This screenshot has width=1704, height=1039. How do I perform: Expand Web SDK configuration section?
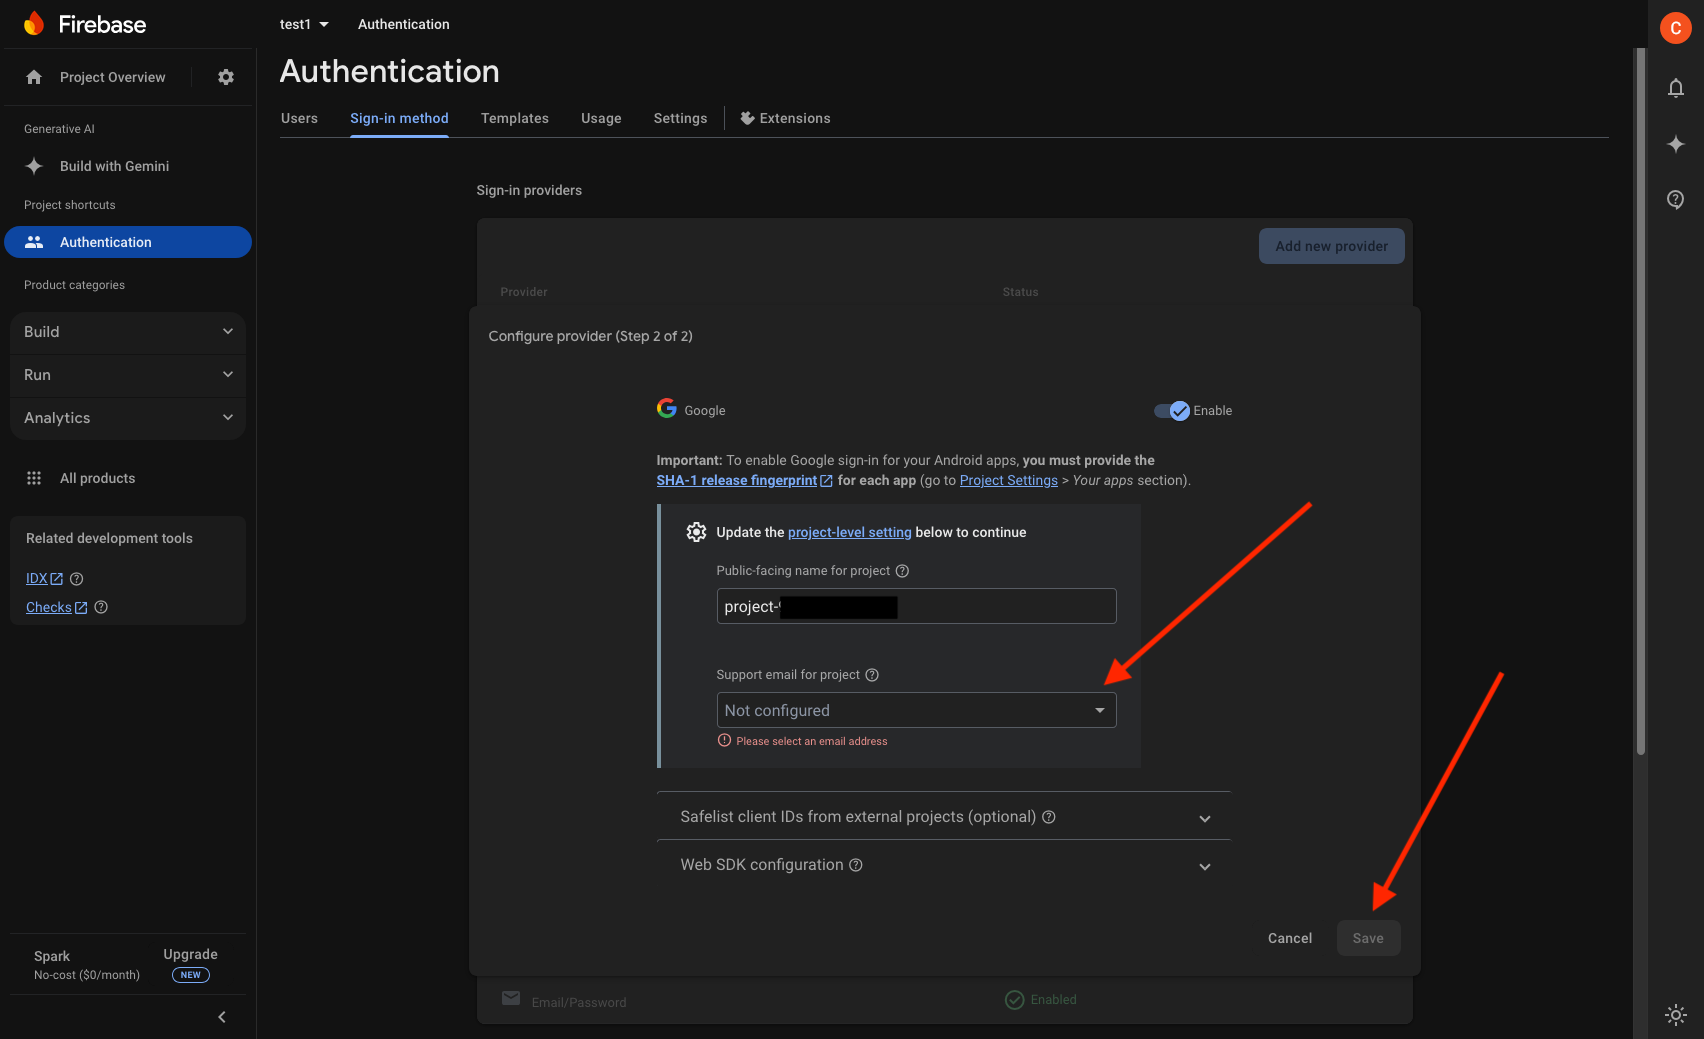pos(943,865)
